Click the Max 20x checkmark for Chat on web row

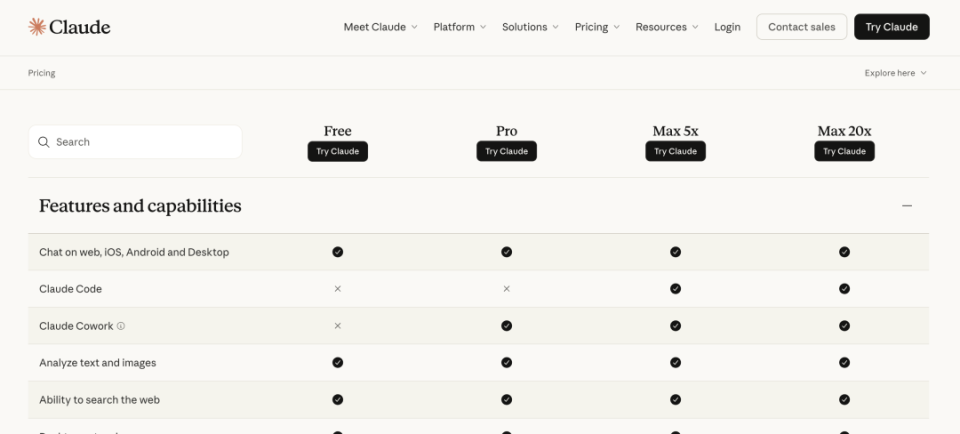(x=844, y=252)
